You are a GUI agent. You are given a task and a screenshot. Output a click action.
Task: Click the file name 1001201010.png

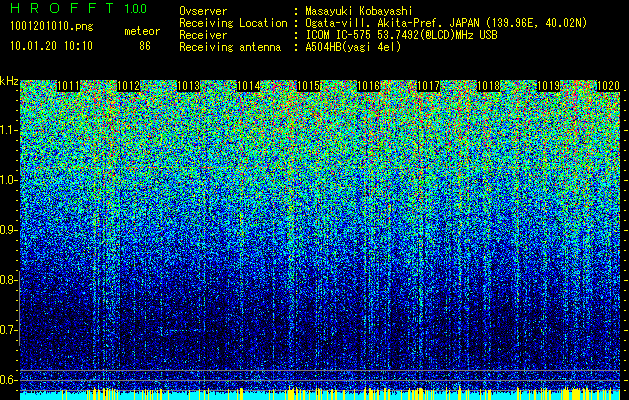[x=52, y=27]
